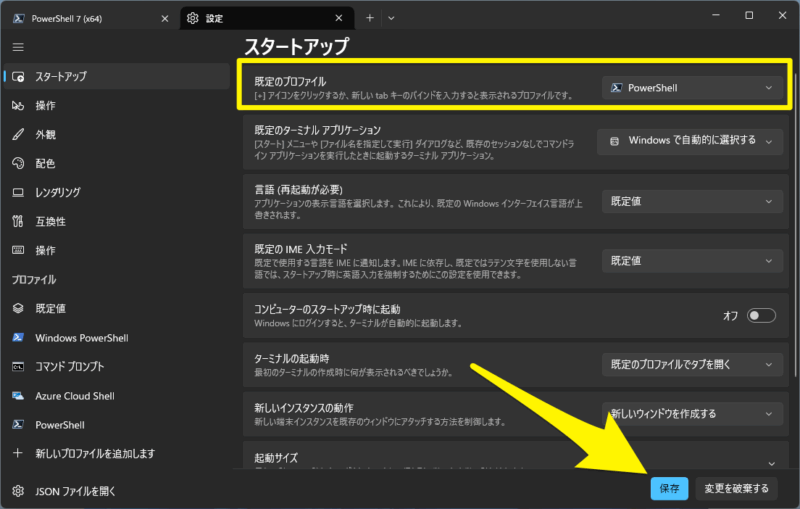Open the 既定の IME 入力モード dropdown
This screenshot has width=800, height=509.
tap(692, 261)
